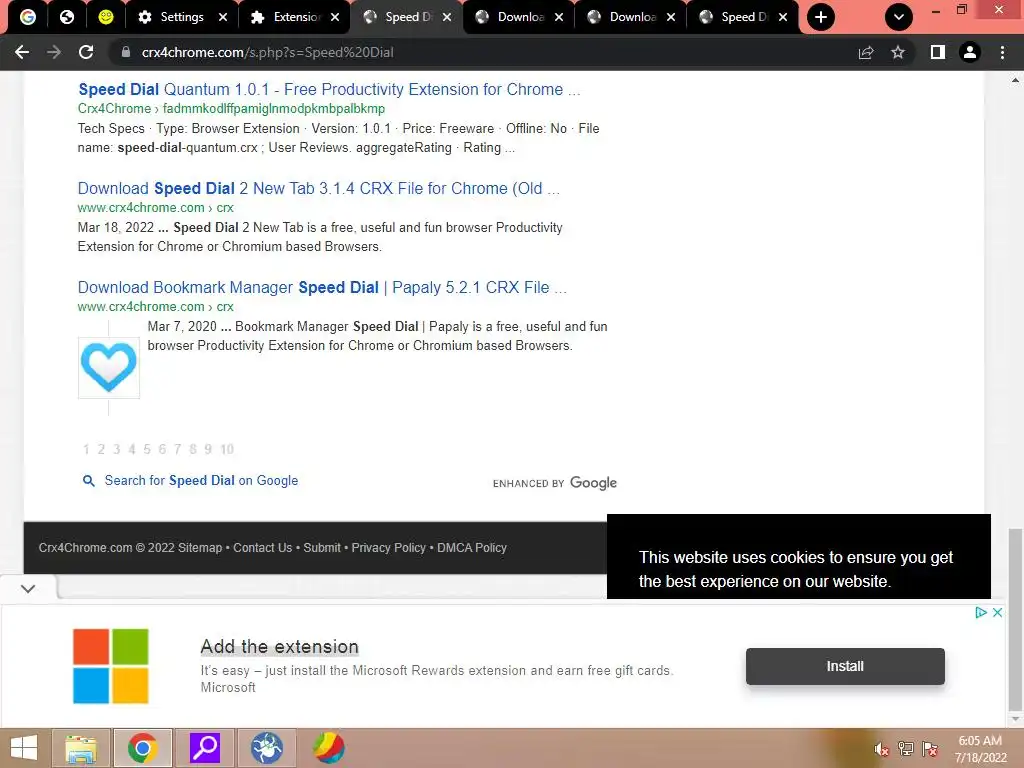Go back to previous page
Viewport: 1024px width, 768px height.
(22, 52)
